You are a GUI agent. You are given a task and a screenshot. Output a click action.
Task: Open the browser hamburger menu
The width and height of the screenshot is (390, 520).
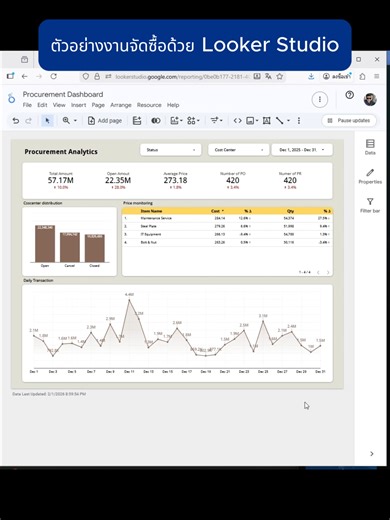[377, 76]
